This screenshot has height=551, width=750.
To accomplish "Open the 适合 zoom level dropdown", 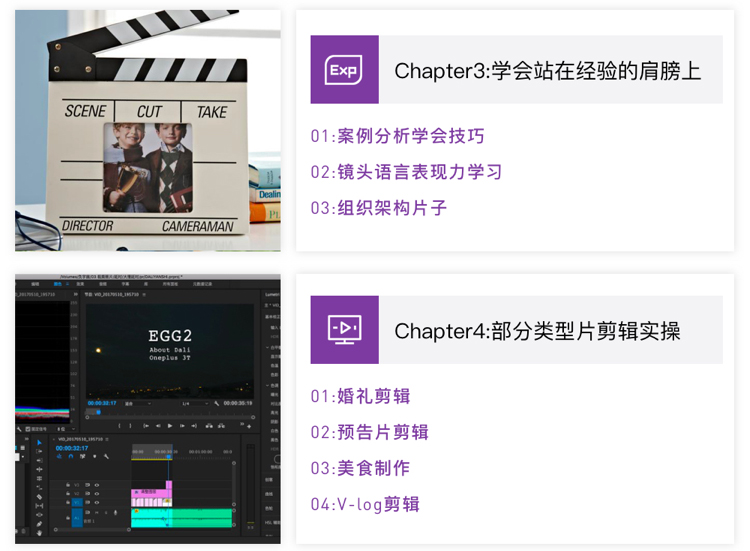I will pyautogui.click(x=137, y=404).
